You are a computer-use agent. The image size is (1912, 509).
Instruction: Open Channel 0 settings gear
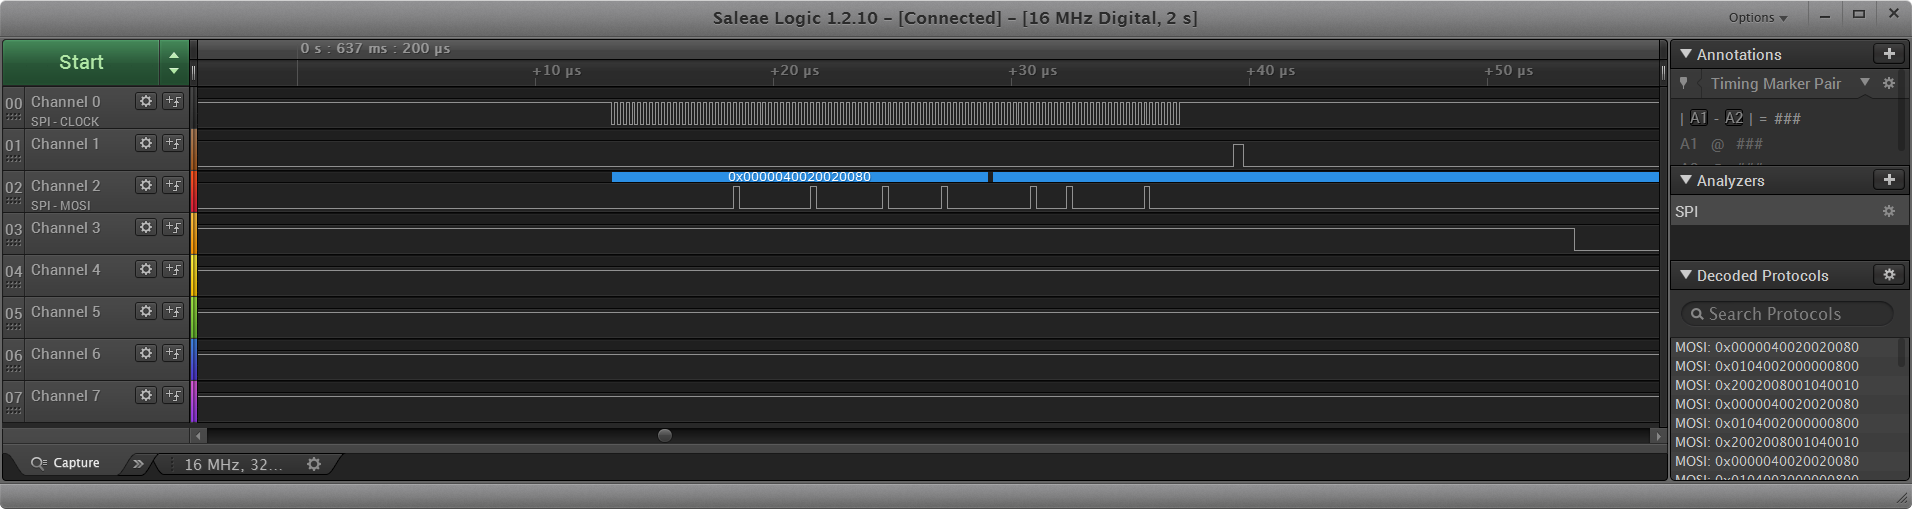[146, 101]
